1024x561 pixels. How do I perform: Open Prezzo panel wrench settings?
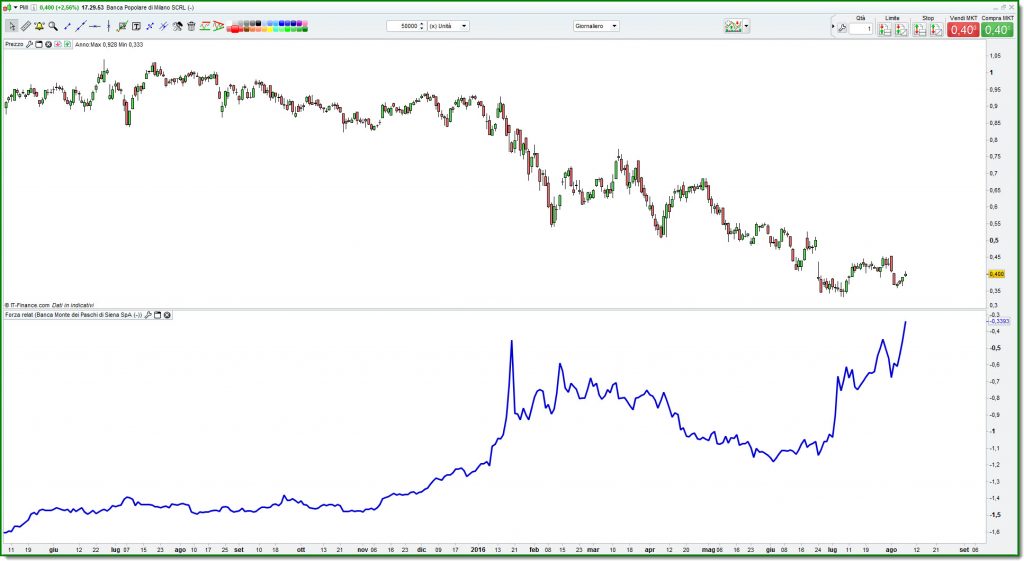[29, 44]
